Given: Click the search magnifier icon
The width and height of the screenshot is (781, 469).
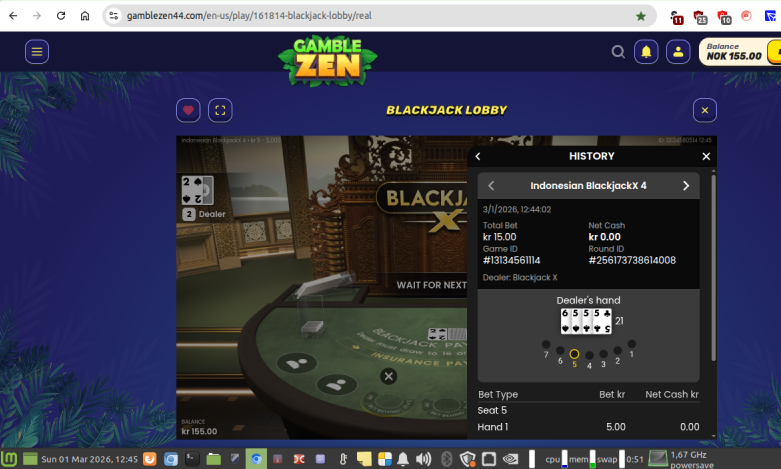Looking at the screenshot, I should pos(618,52).
